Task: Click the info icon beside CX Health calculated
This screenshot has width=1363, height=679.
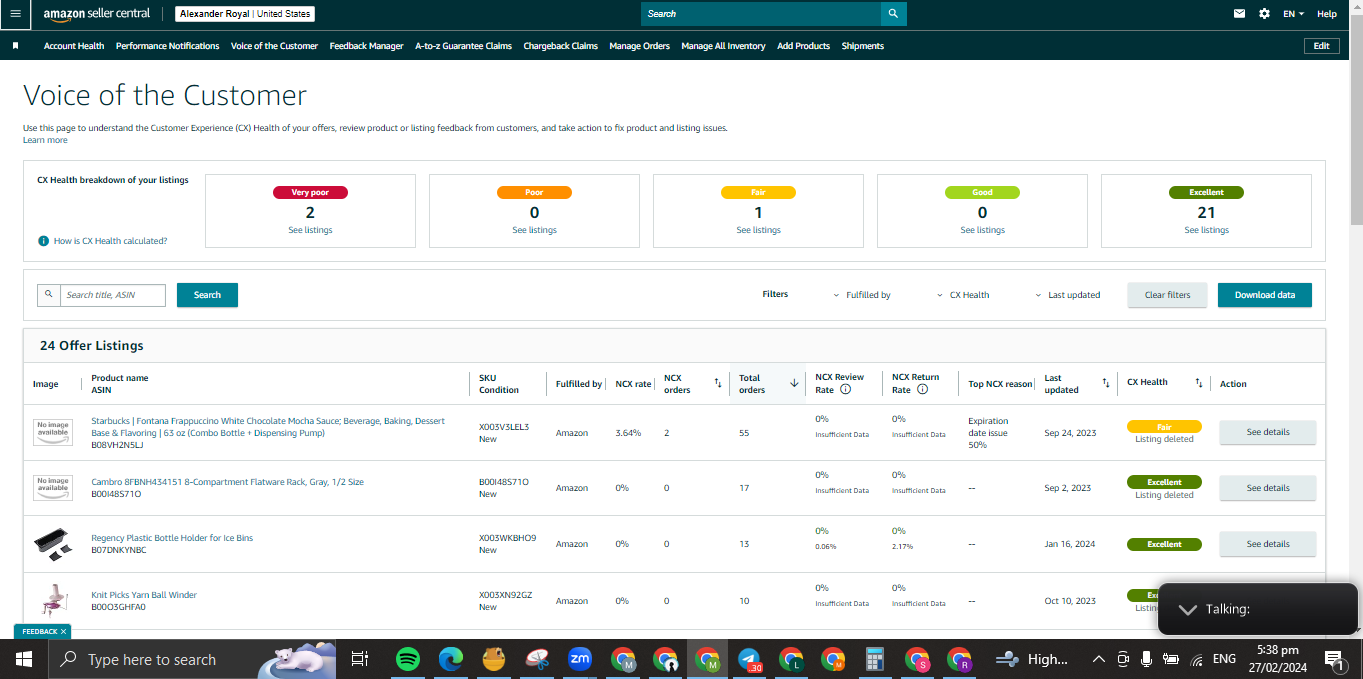Action: coord(44,241)
